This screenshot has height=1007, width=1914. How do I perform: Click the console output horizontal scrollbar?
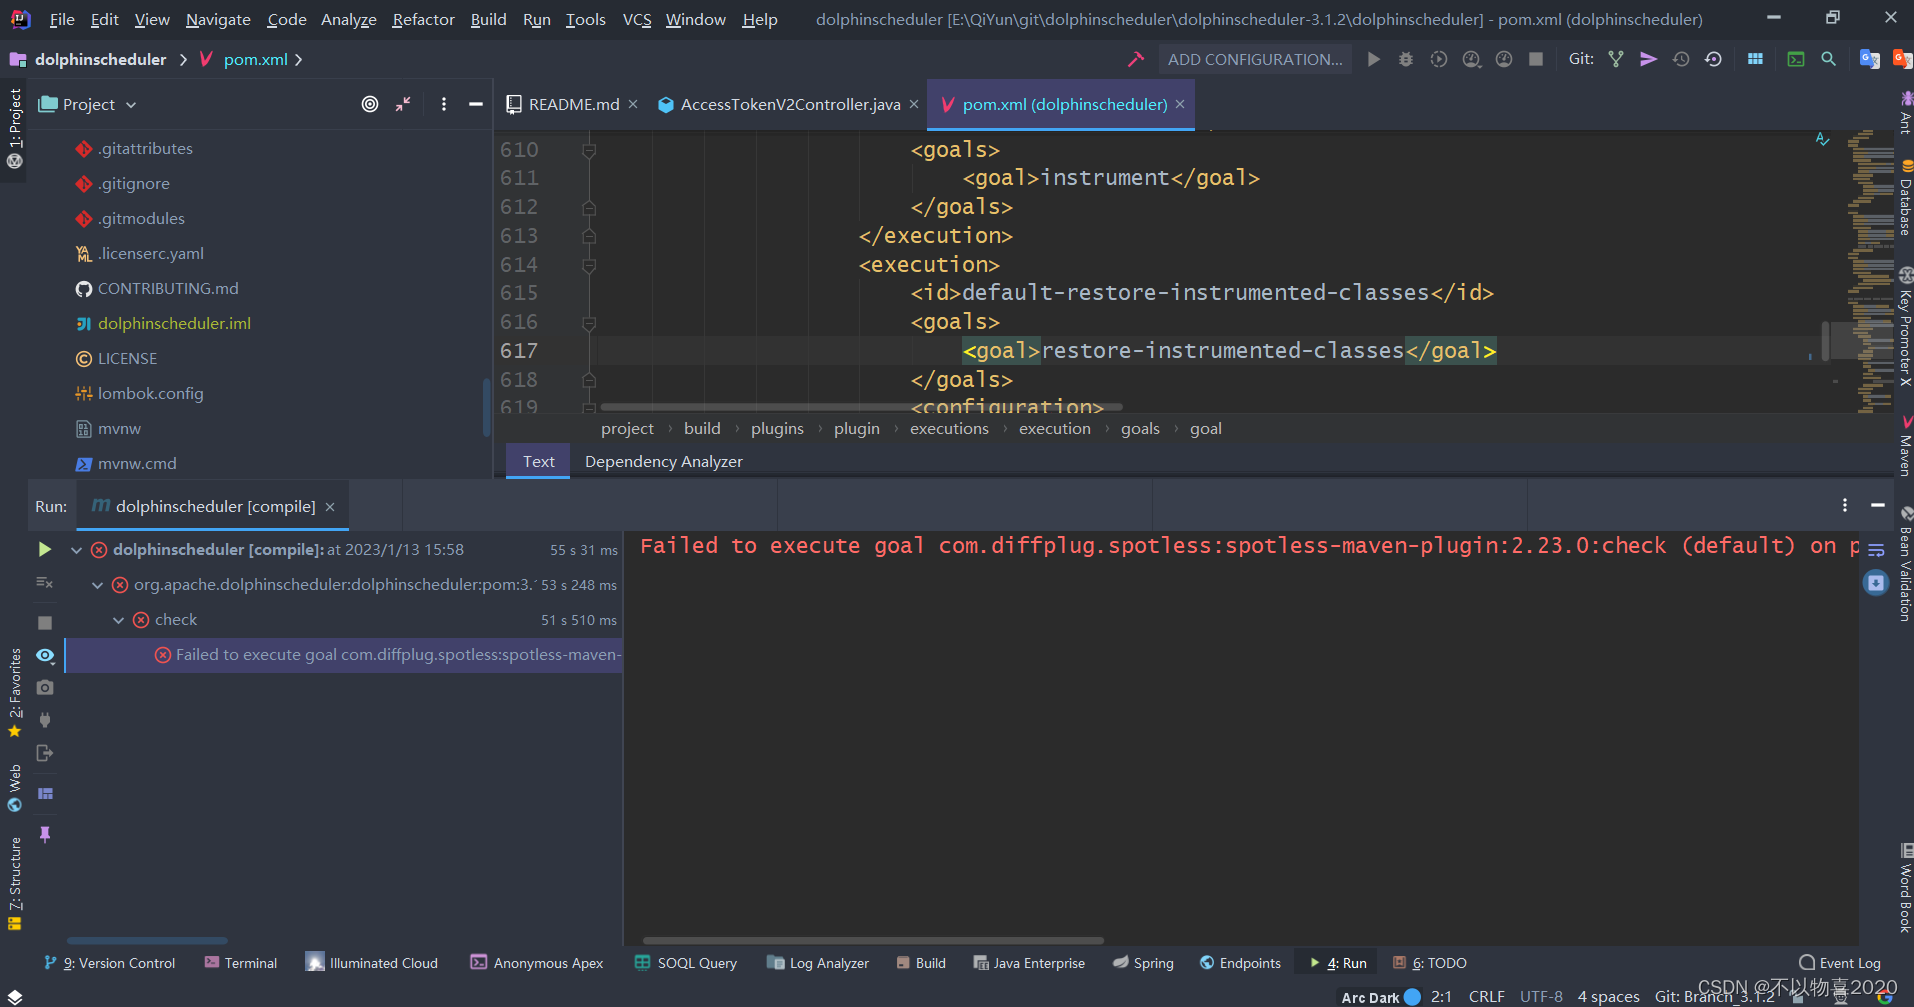pyautogui.click(x=873, y=940)
